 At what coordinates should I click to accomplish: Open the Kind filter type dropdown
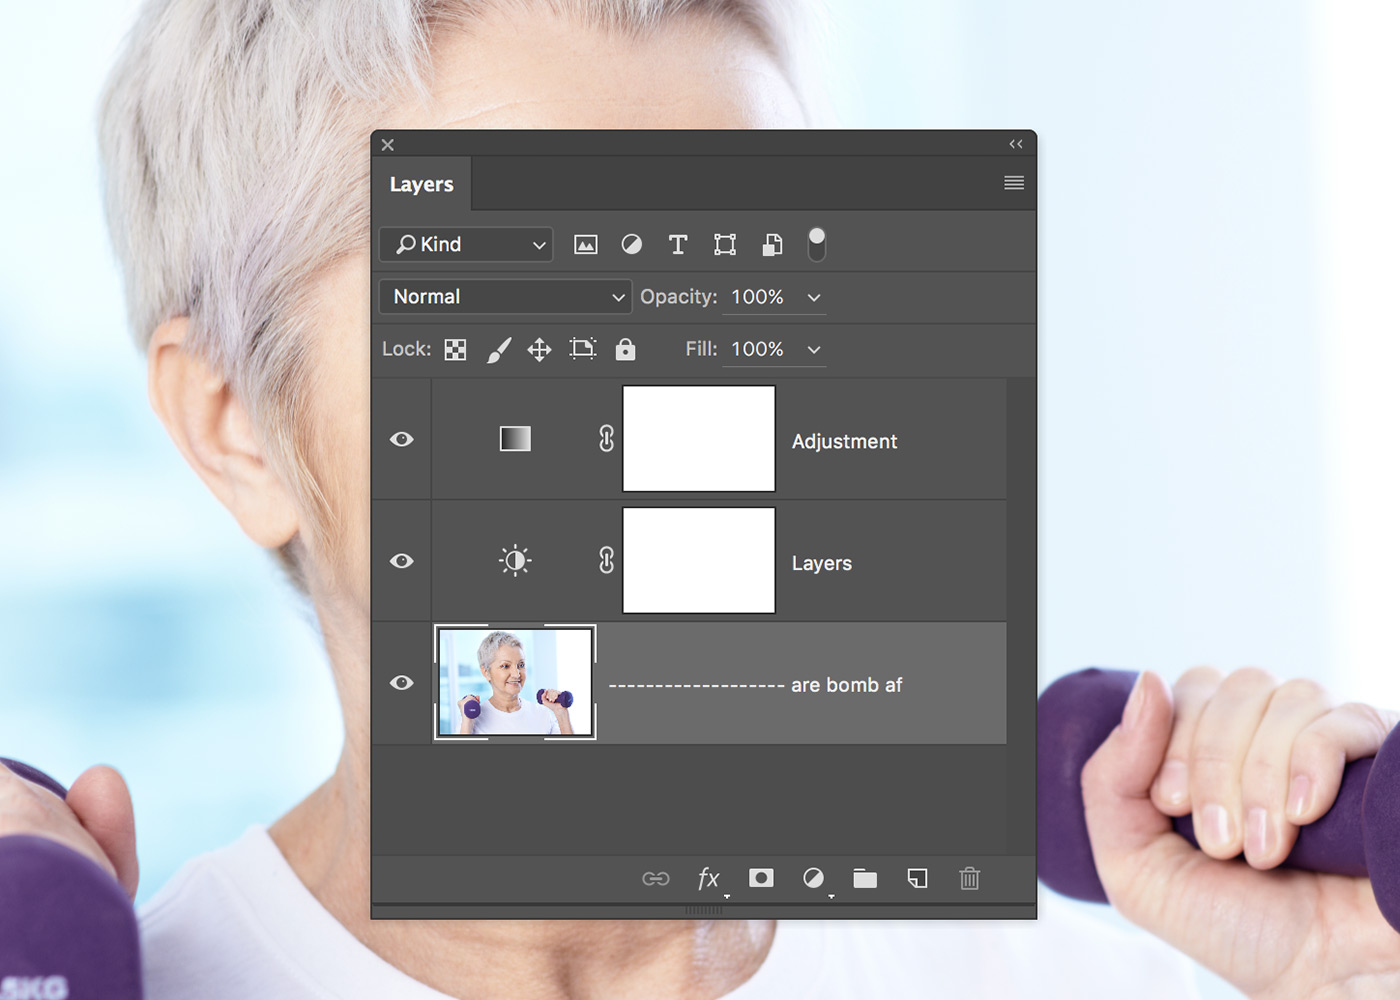pos(466,244)
